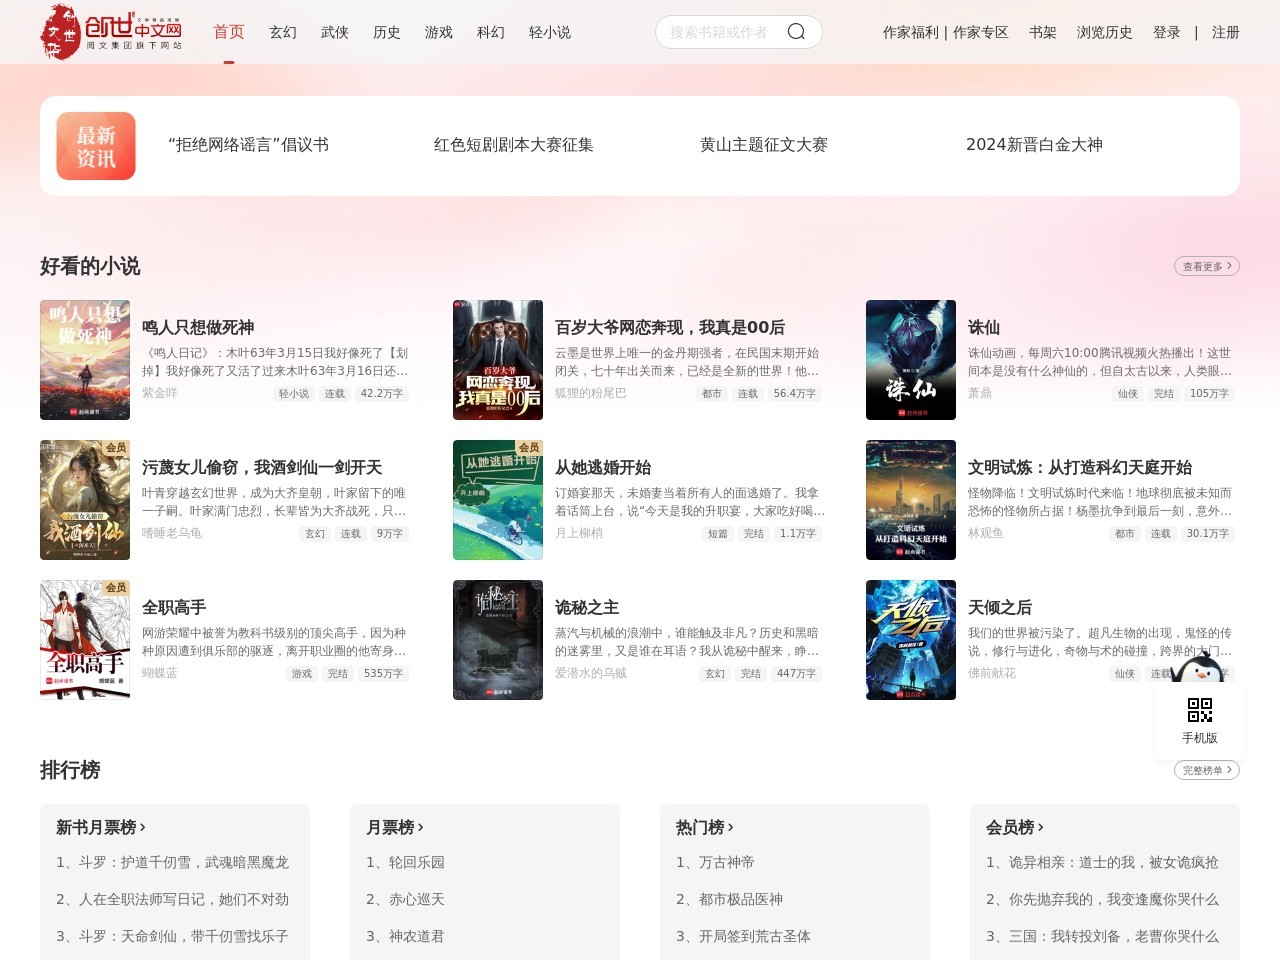Click the 最新资讯 badge icon
Viewport: 1280px width, 960px height.
(x=95, y=145)
